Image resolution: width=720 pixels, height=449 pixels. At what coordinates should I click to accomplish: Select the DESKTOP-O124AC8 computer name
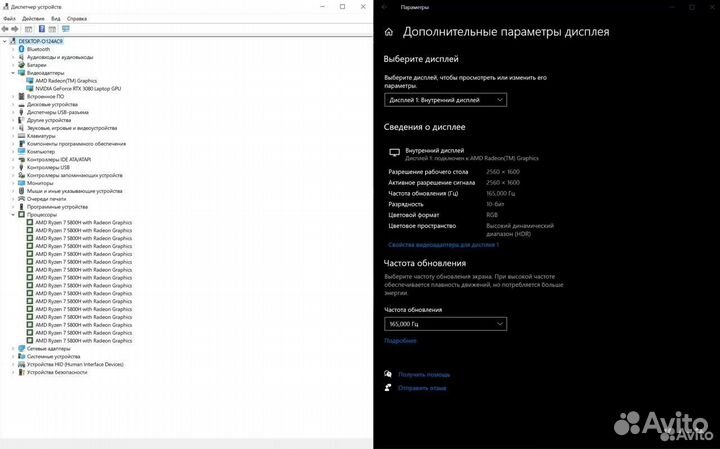coord(40,41)
